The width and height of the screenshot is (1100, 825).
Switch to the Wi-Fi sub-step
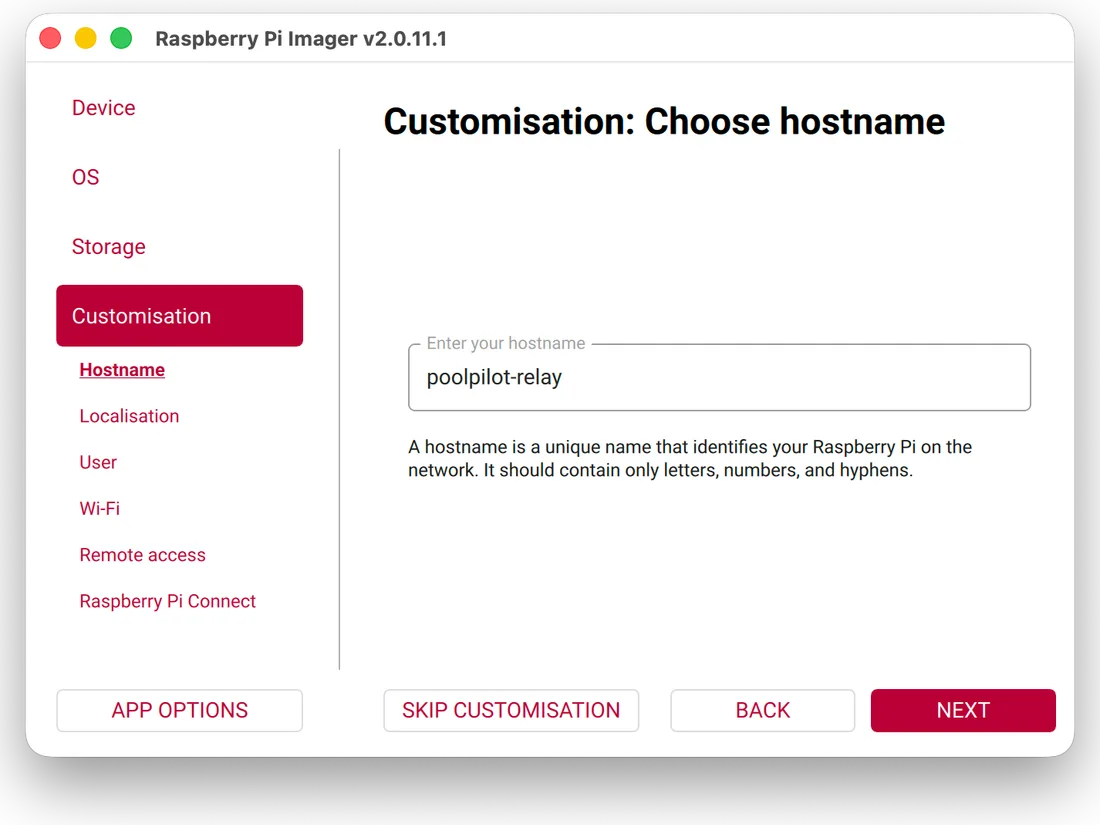[100, 509]
